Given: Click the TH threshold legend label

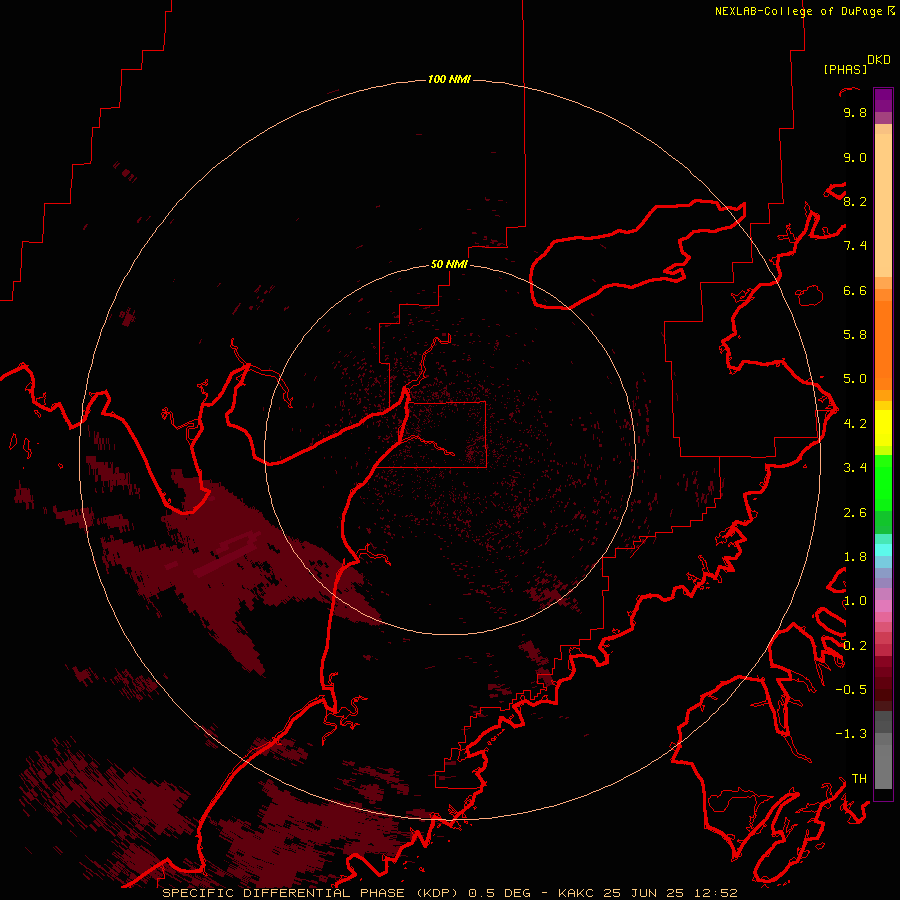Looking at the screenshot, I should tap(859, 779).
